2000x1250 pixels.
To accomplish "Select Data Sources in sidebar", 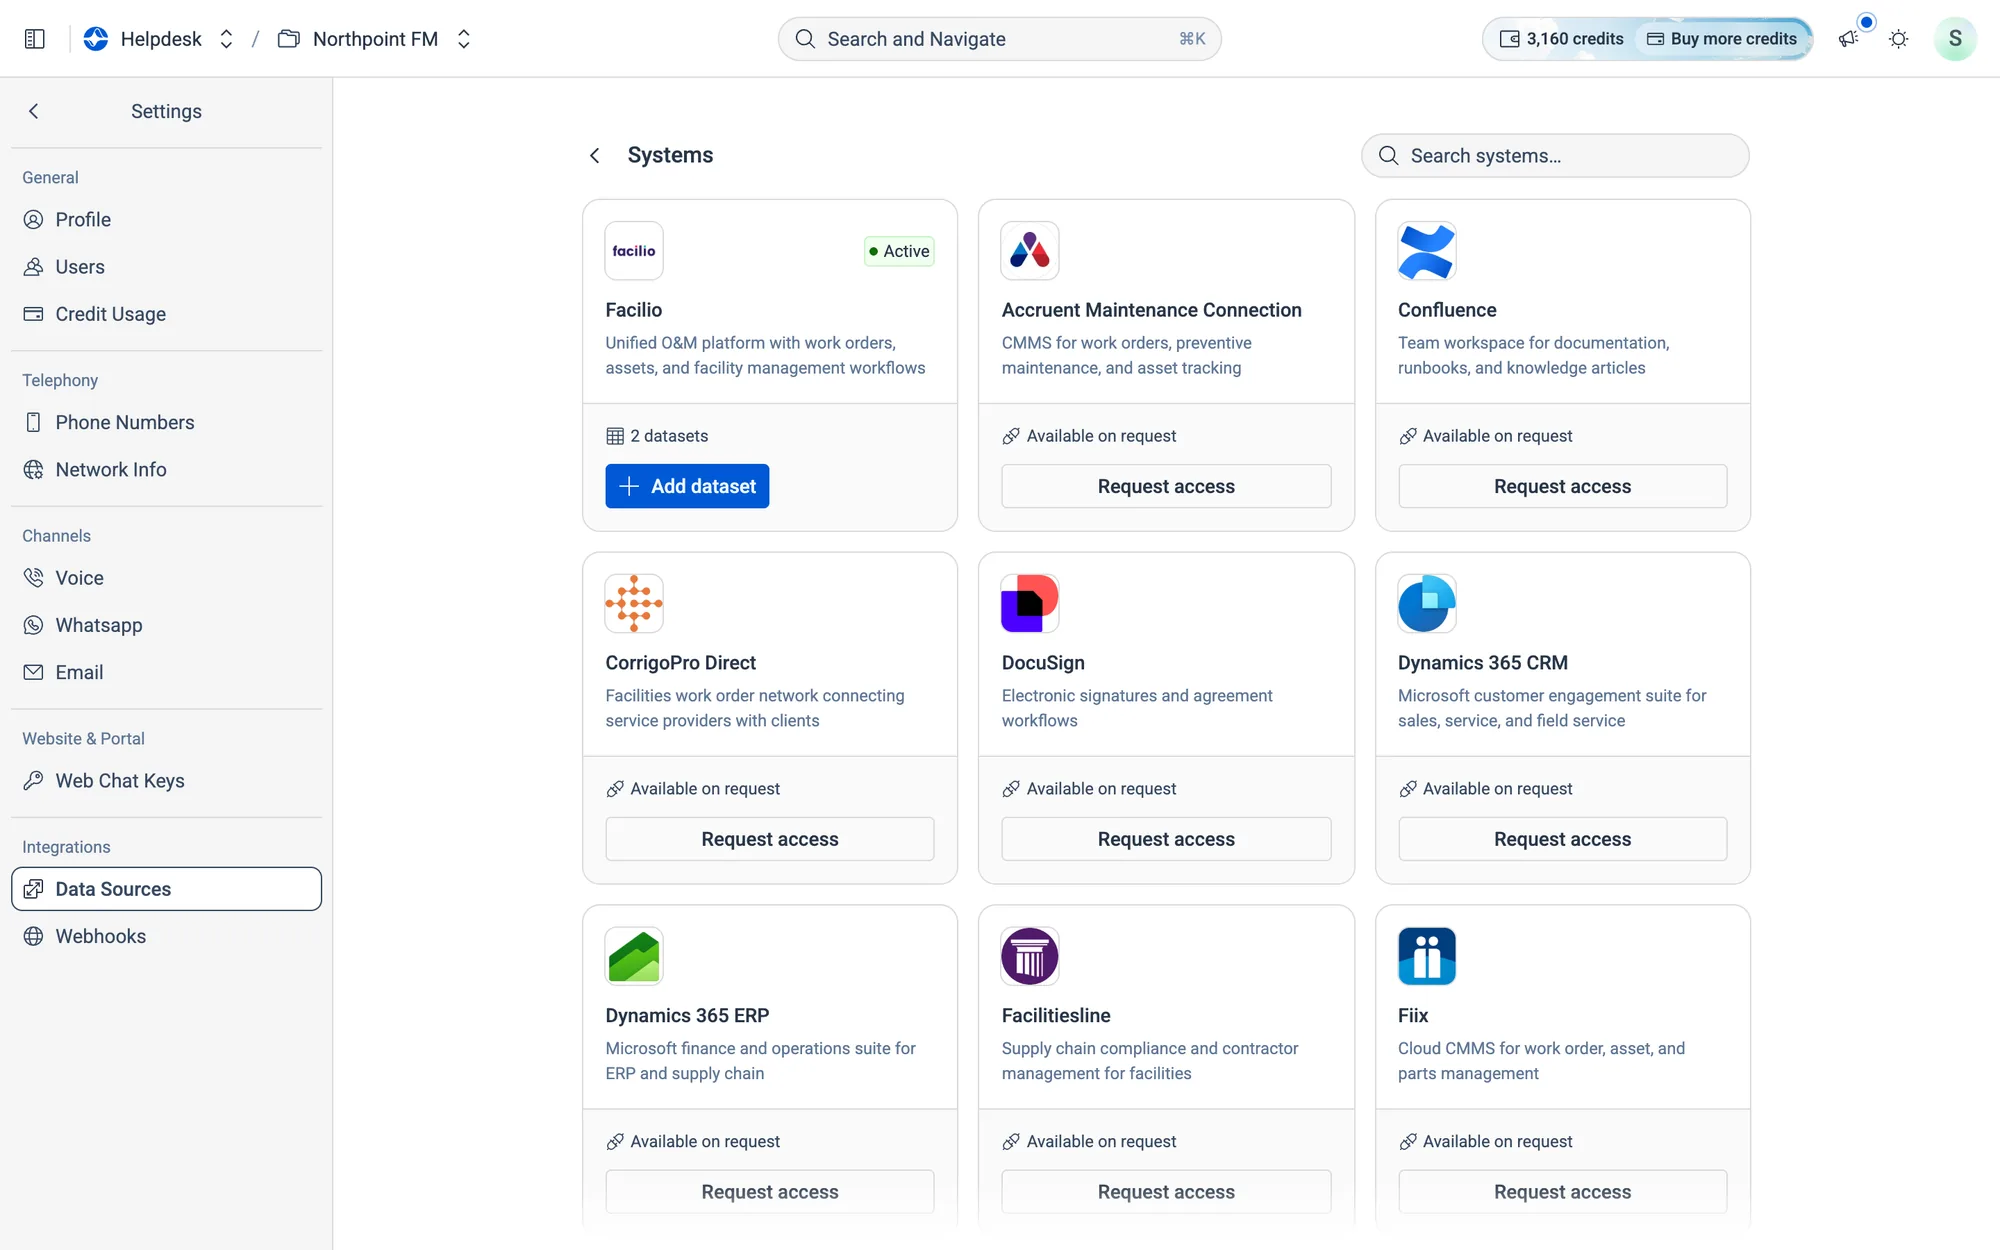I will (x=166, y=889).
